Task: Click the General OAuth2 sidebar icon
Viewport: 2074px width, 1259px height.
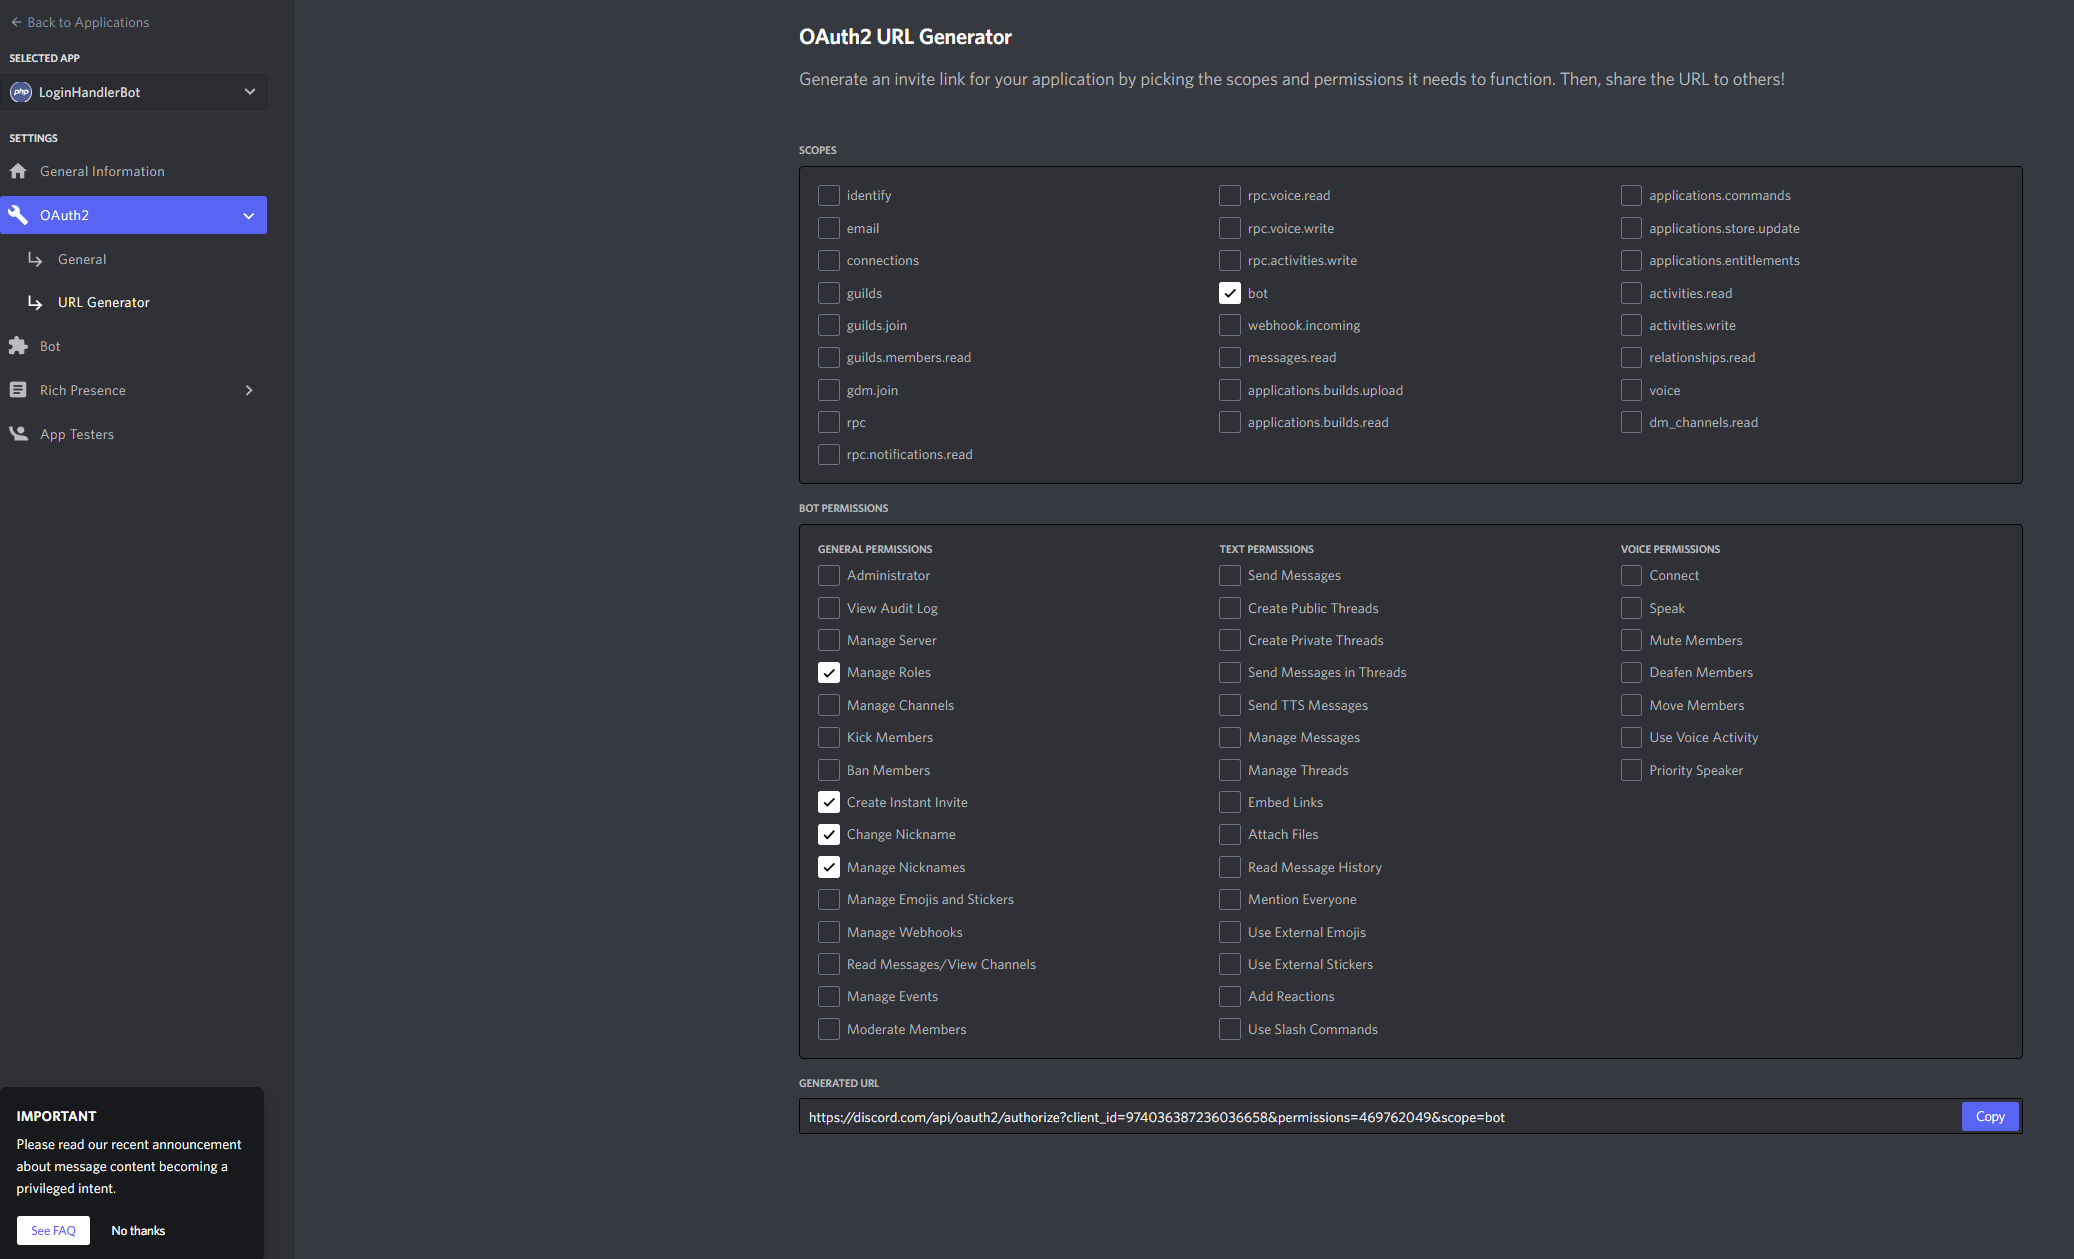Action: [x=81, y=259]
